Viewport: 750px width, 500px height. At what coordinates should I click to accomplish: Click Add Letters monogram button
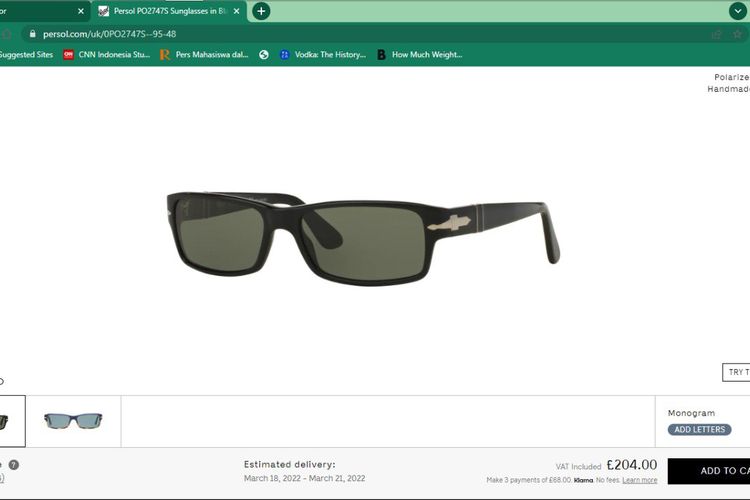[x=699, y=430]
